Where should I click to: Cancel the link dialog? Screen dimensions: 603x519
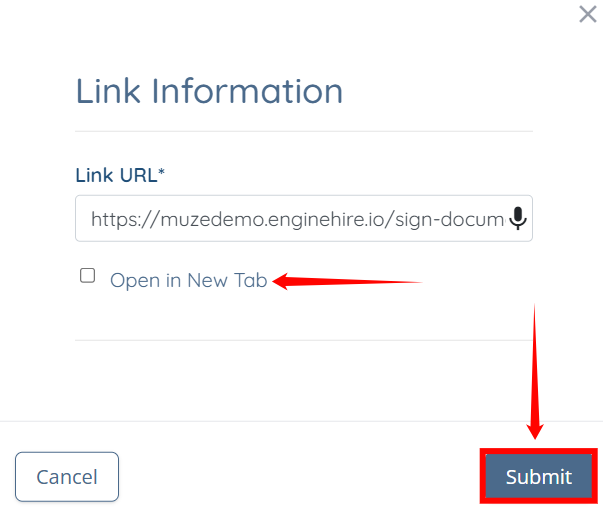pos(67,477)
